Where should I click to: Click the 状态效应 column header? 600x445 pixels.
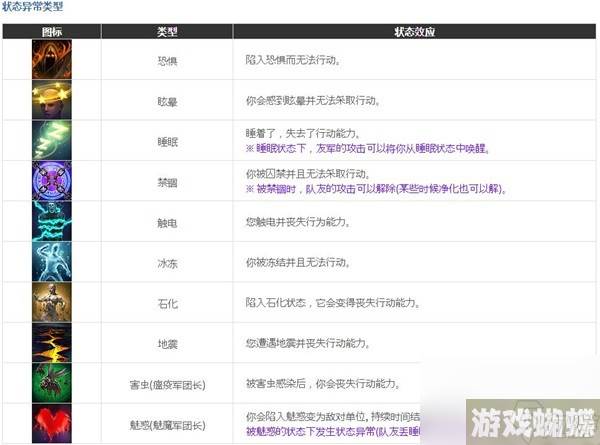(414, 31)
